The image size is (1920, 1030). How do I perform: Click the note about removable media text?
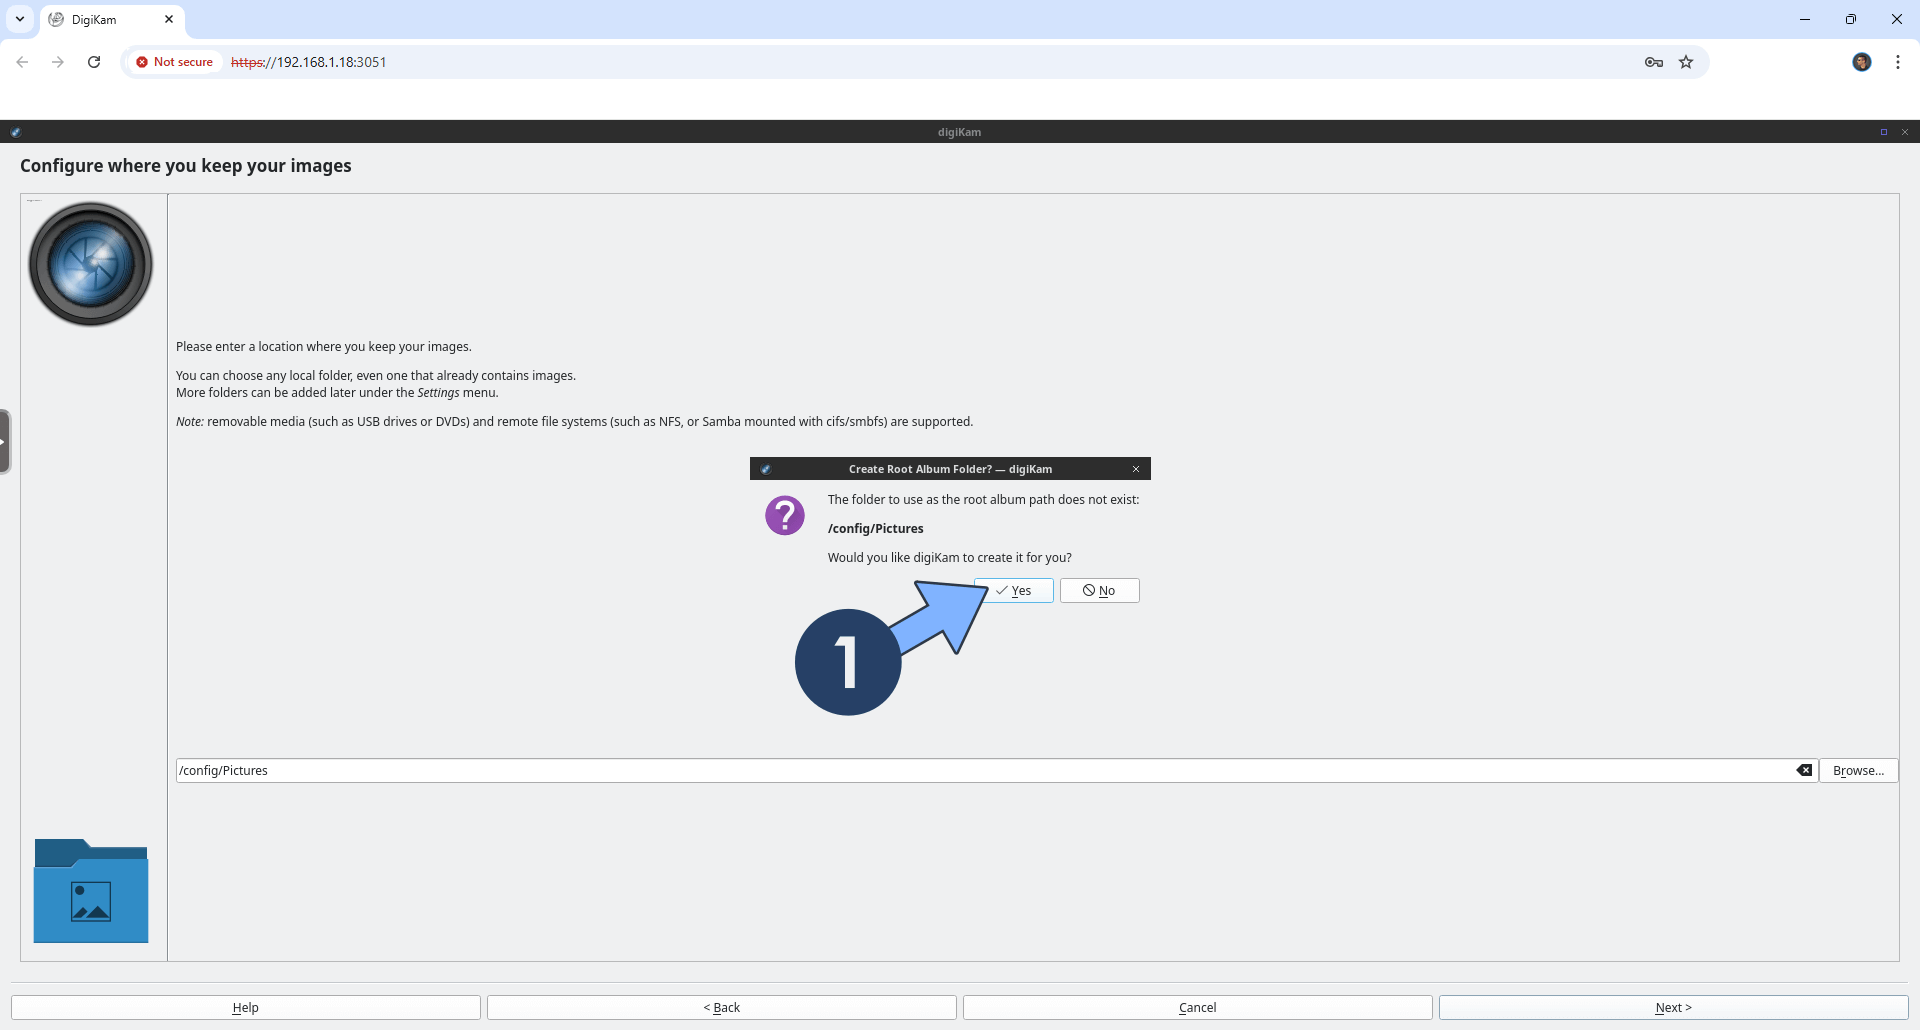(x=575, y=422)
